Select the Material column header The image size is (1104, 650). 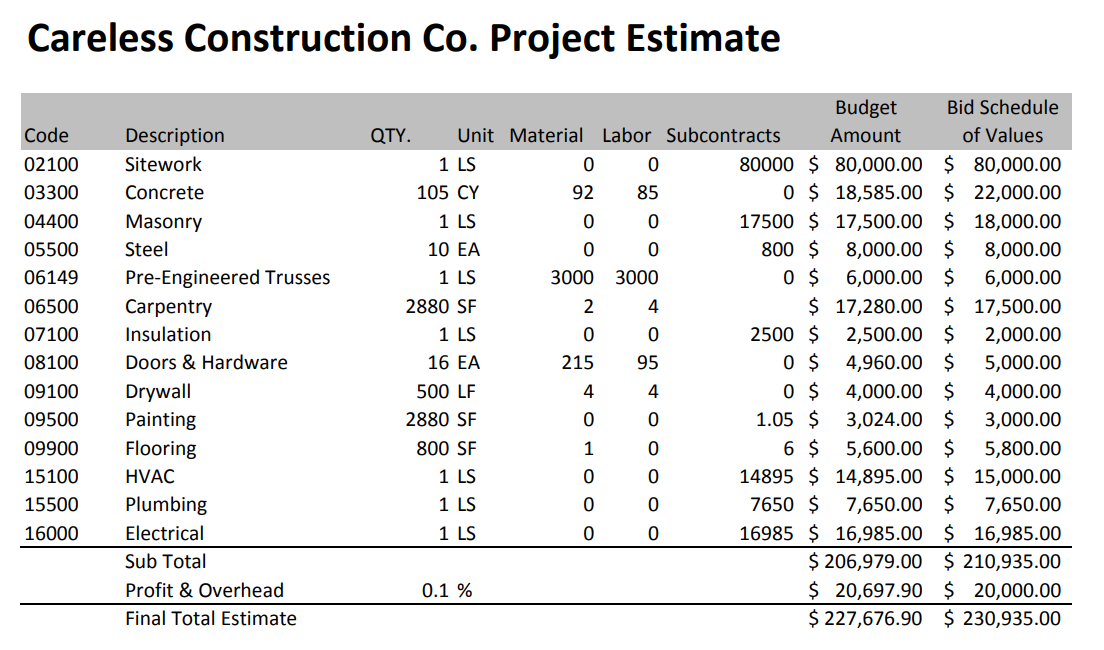point(546,135)
